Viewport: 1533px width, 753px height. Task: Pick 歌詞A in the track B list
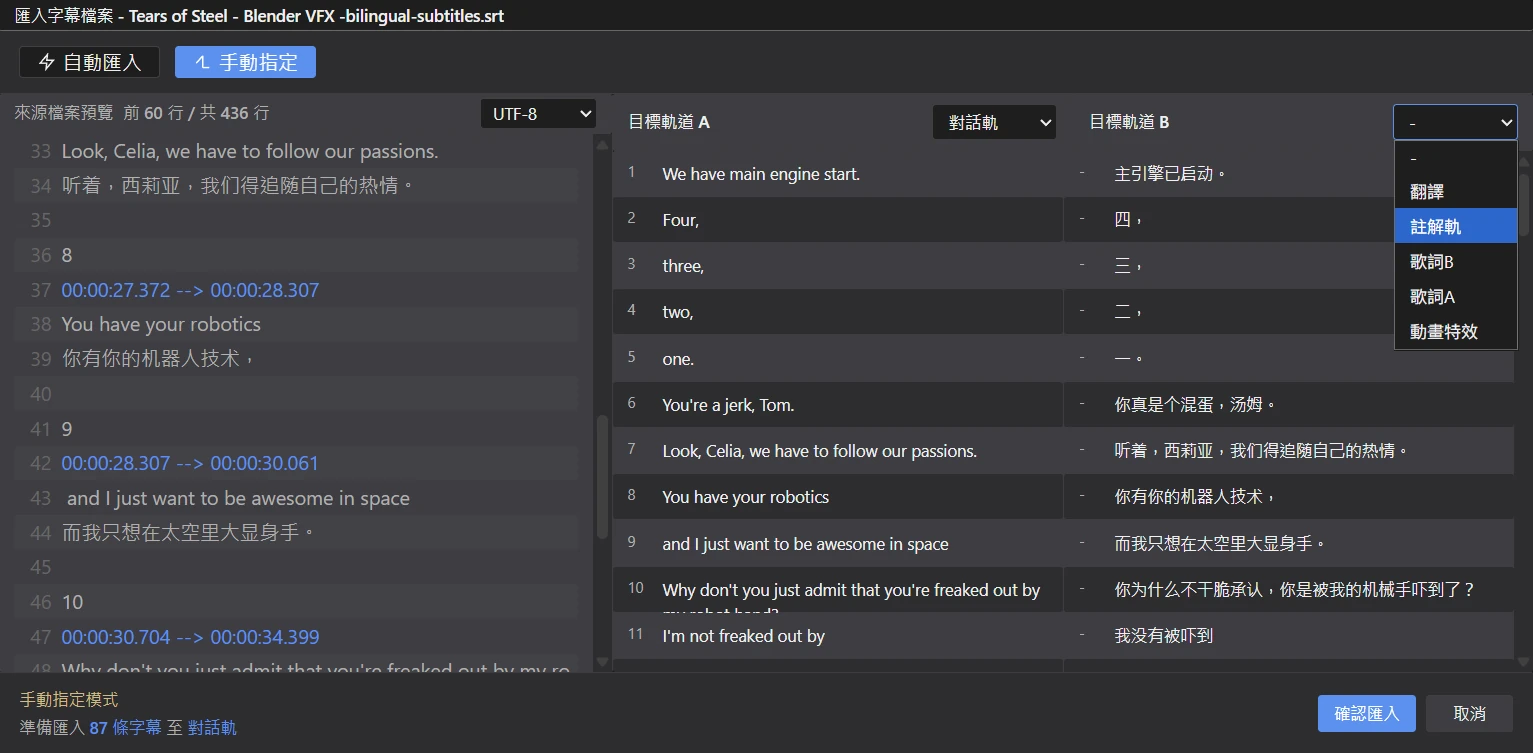(1456, 297)
